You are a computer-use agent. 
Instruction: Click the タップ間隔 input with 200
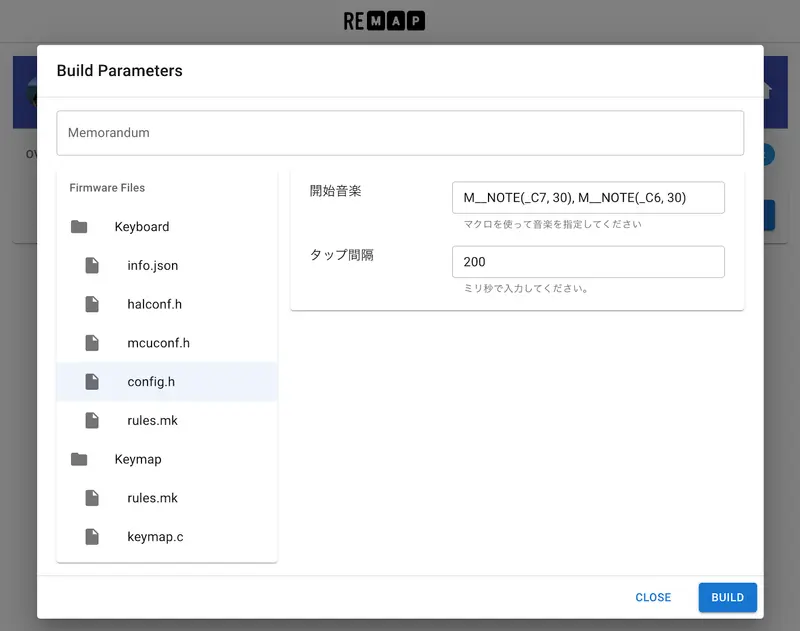pyautogui.click(x=587, y=262)
